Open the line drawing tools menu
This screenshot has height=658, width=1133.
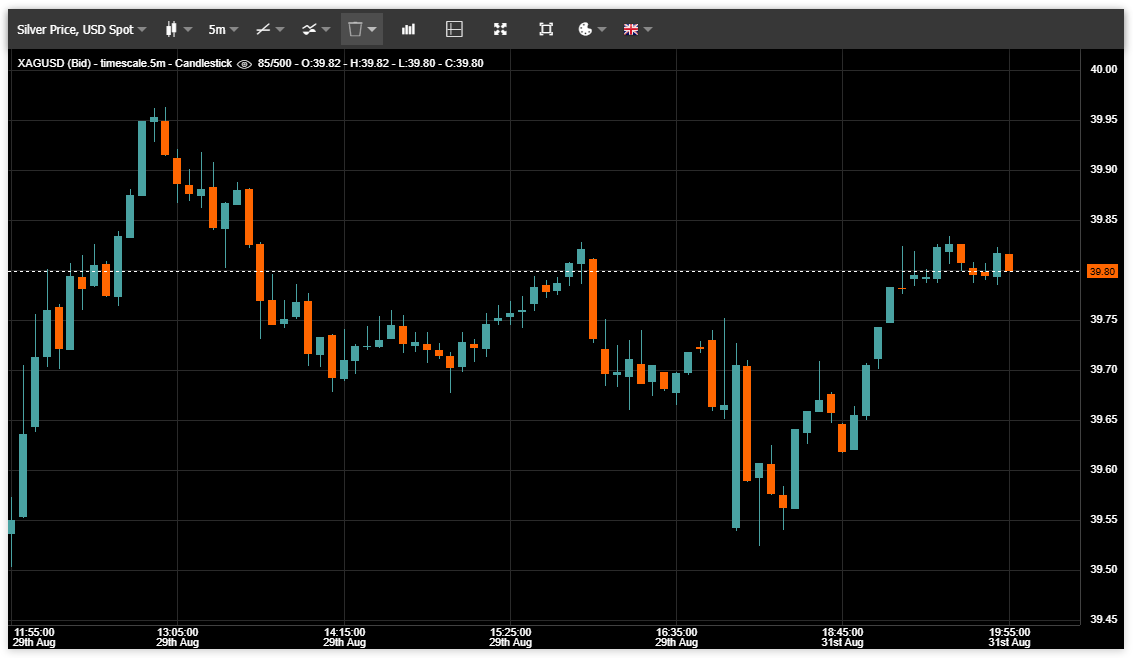click(x=263, y=30)
